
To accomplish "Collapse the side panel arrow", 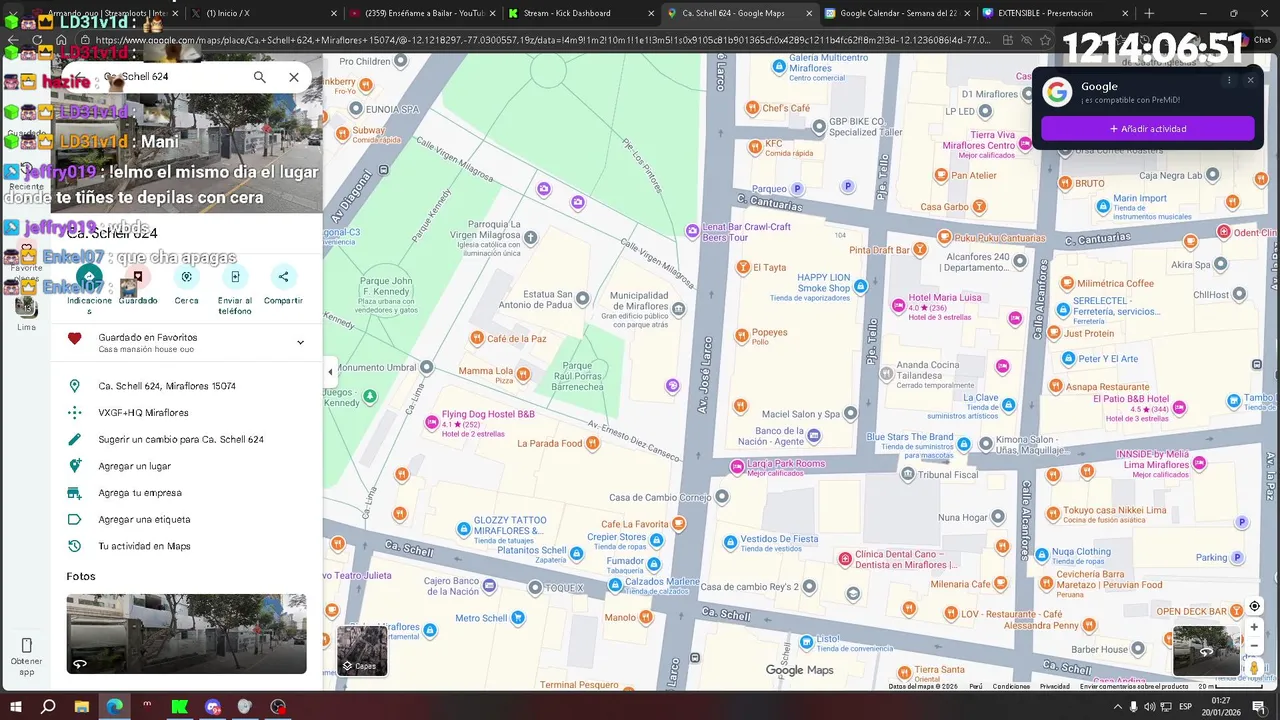I will [x=330, y=372].
